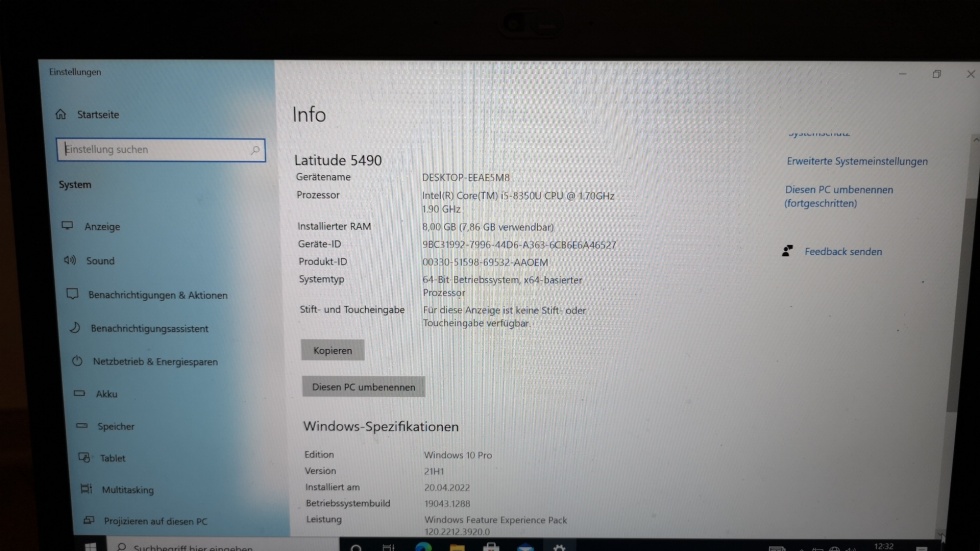Screen dimensions: 980x551
Task: Open Erweiterte Systemeinstellungen link
Action: click(857, 161)
